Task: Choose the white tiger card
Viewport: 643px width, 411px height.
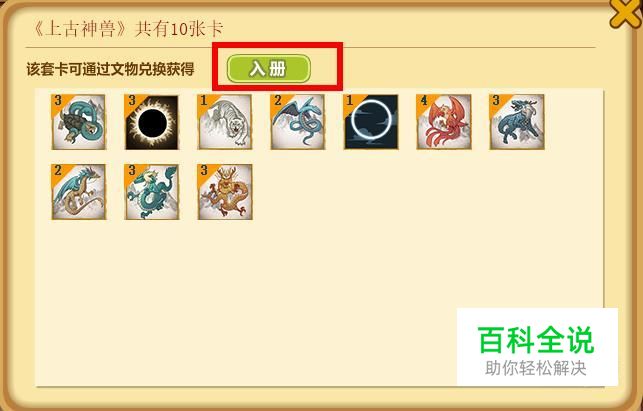Action: (x=225, y=122)
